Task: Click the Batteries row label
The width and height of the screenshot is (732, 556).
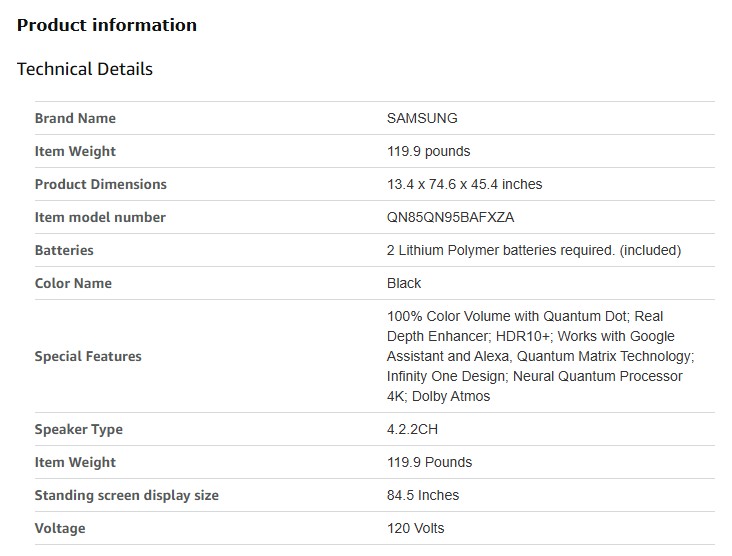Action: pos(64,250)
